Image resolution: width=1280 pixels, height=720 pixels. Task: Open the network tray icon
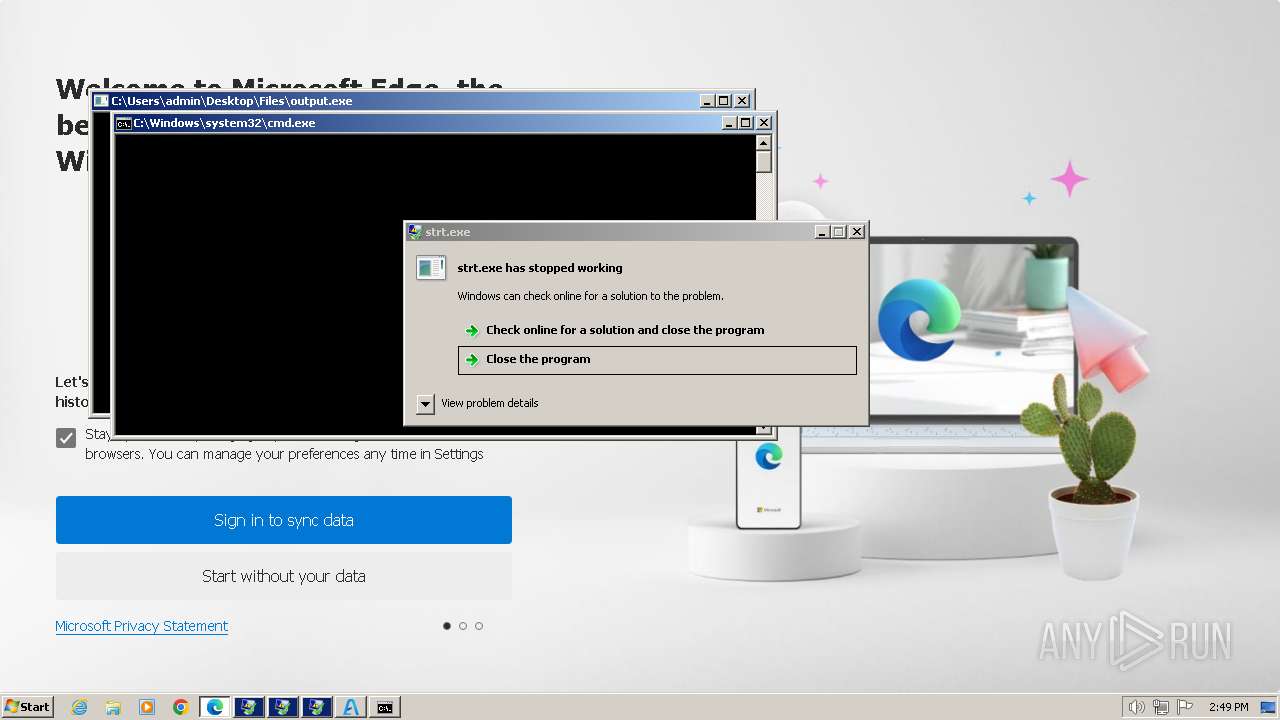(x=1161, y=707)
